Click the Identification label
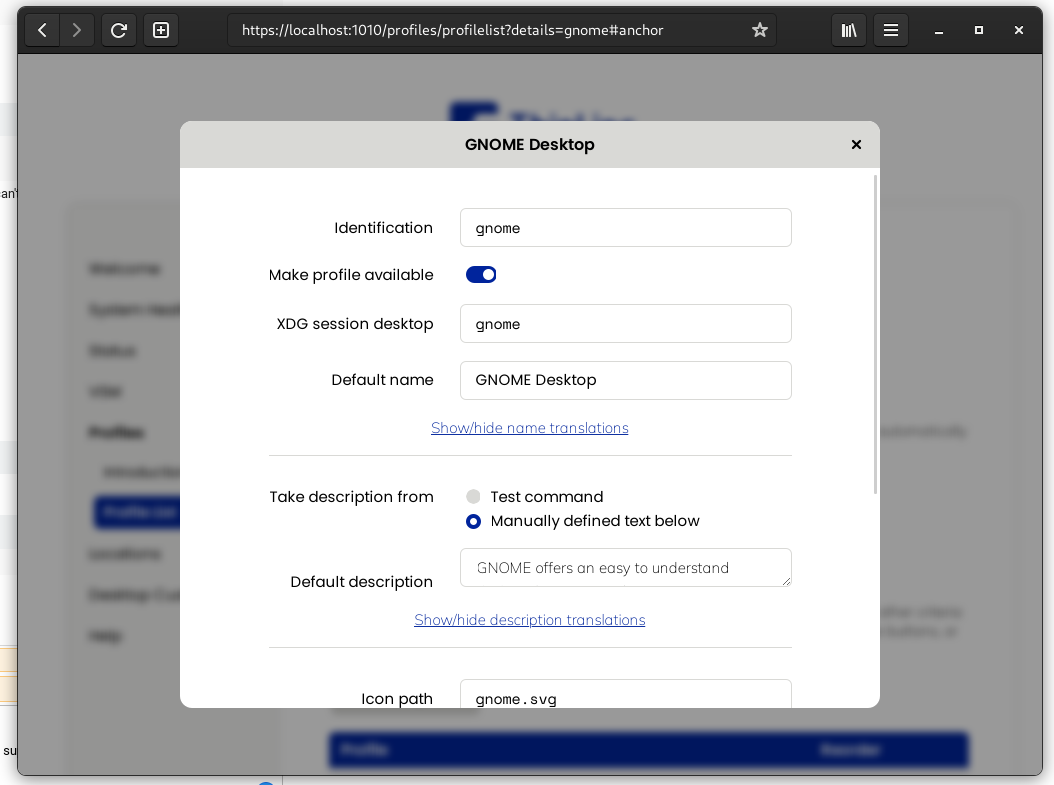The image size is (1054, 785). [383, 228]
